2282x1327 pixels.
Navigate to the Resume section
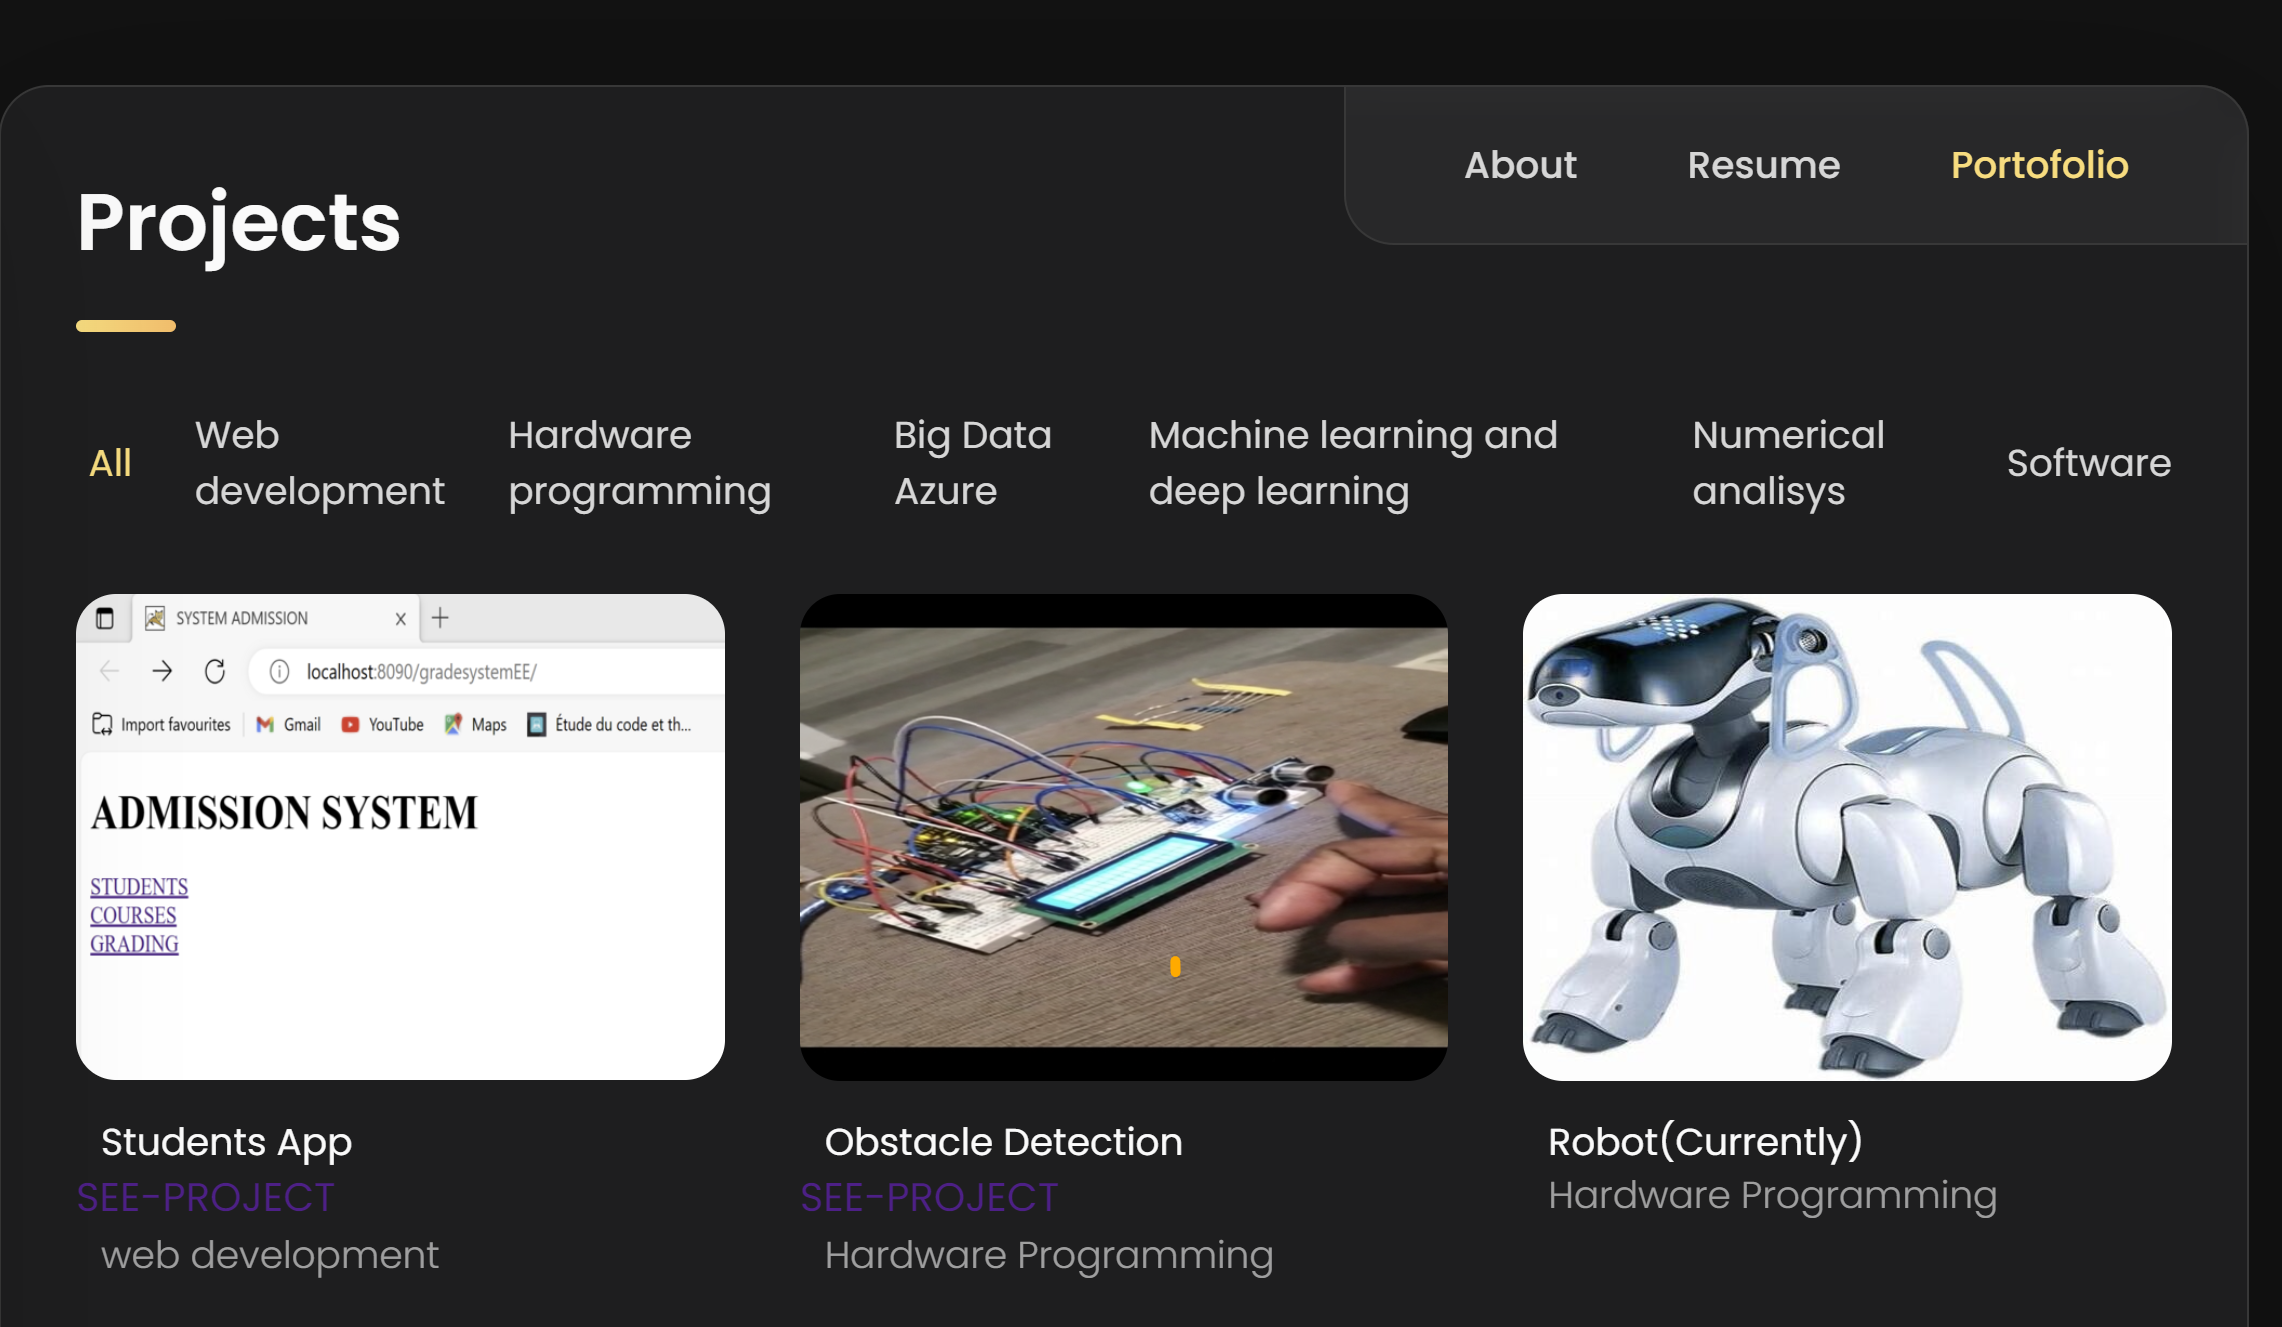pyautogui.click(x=1763, y=164)
